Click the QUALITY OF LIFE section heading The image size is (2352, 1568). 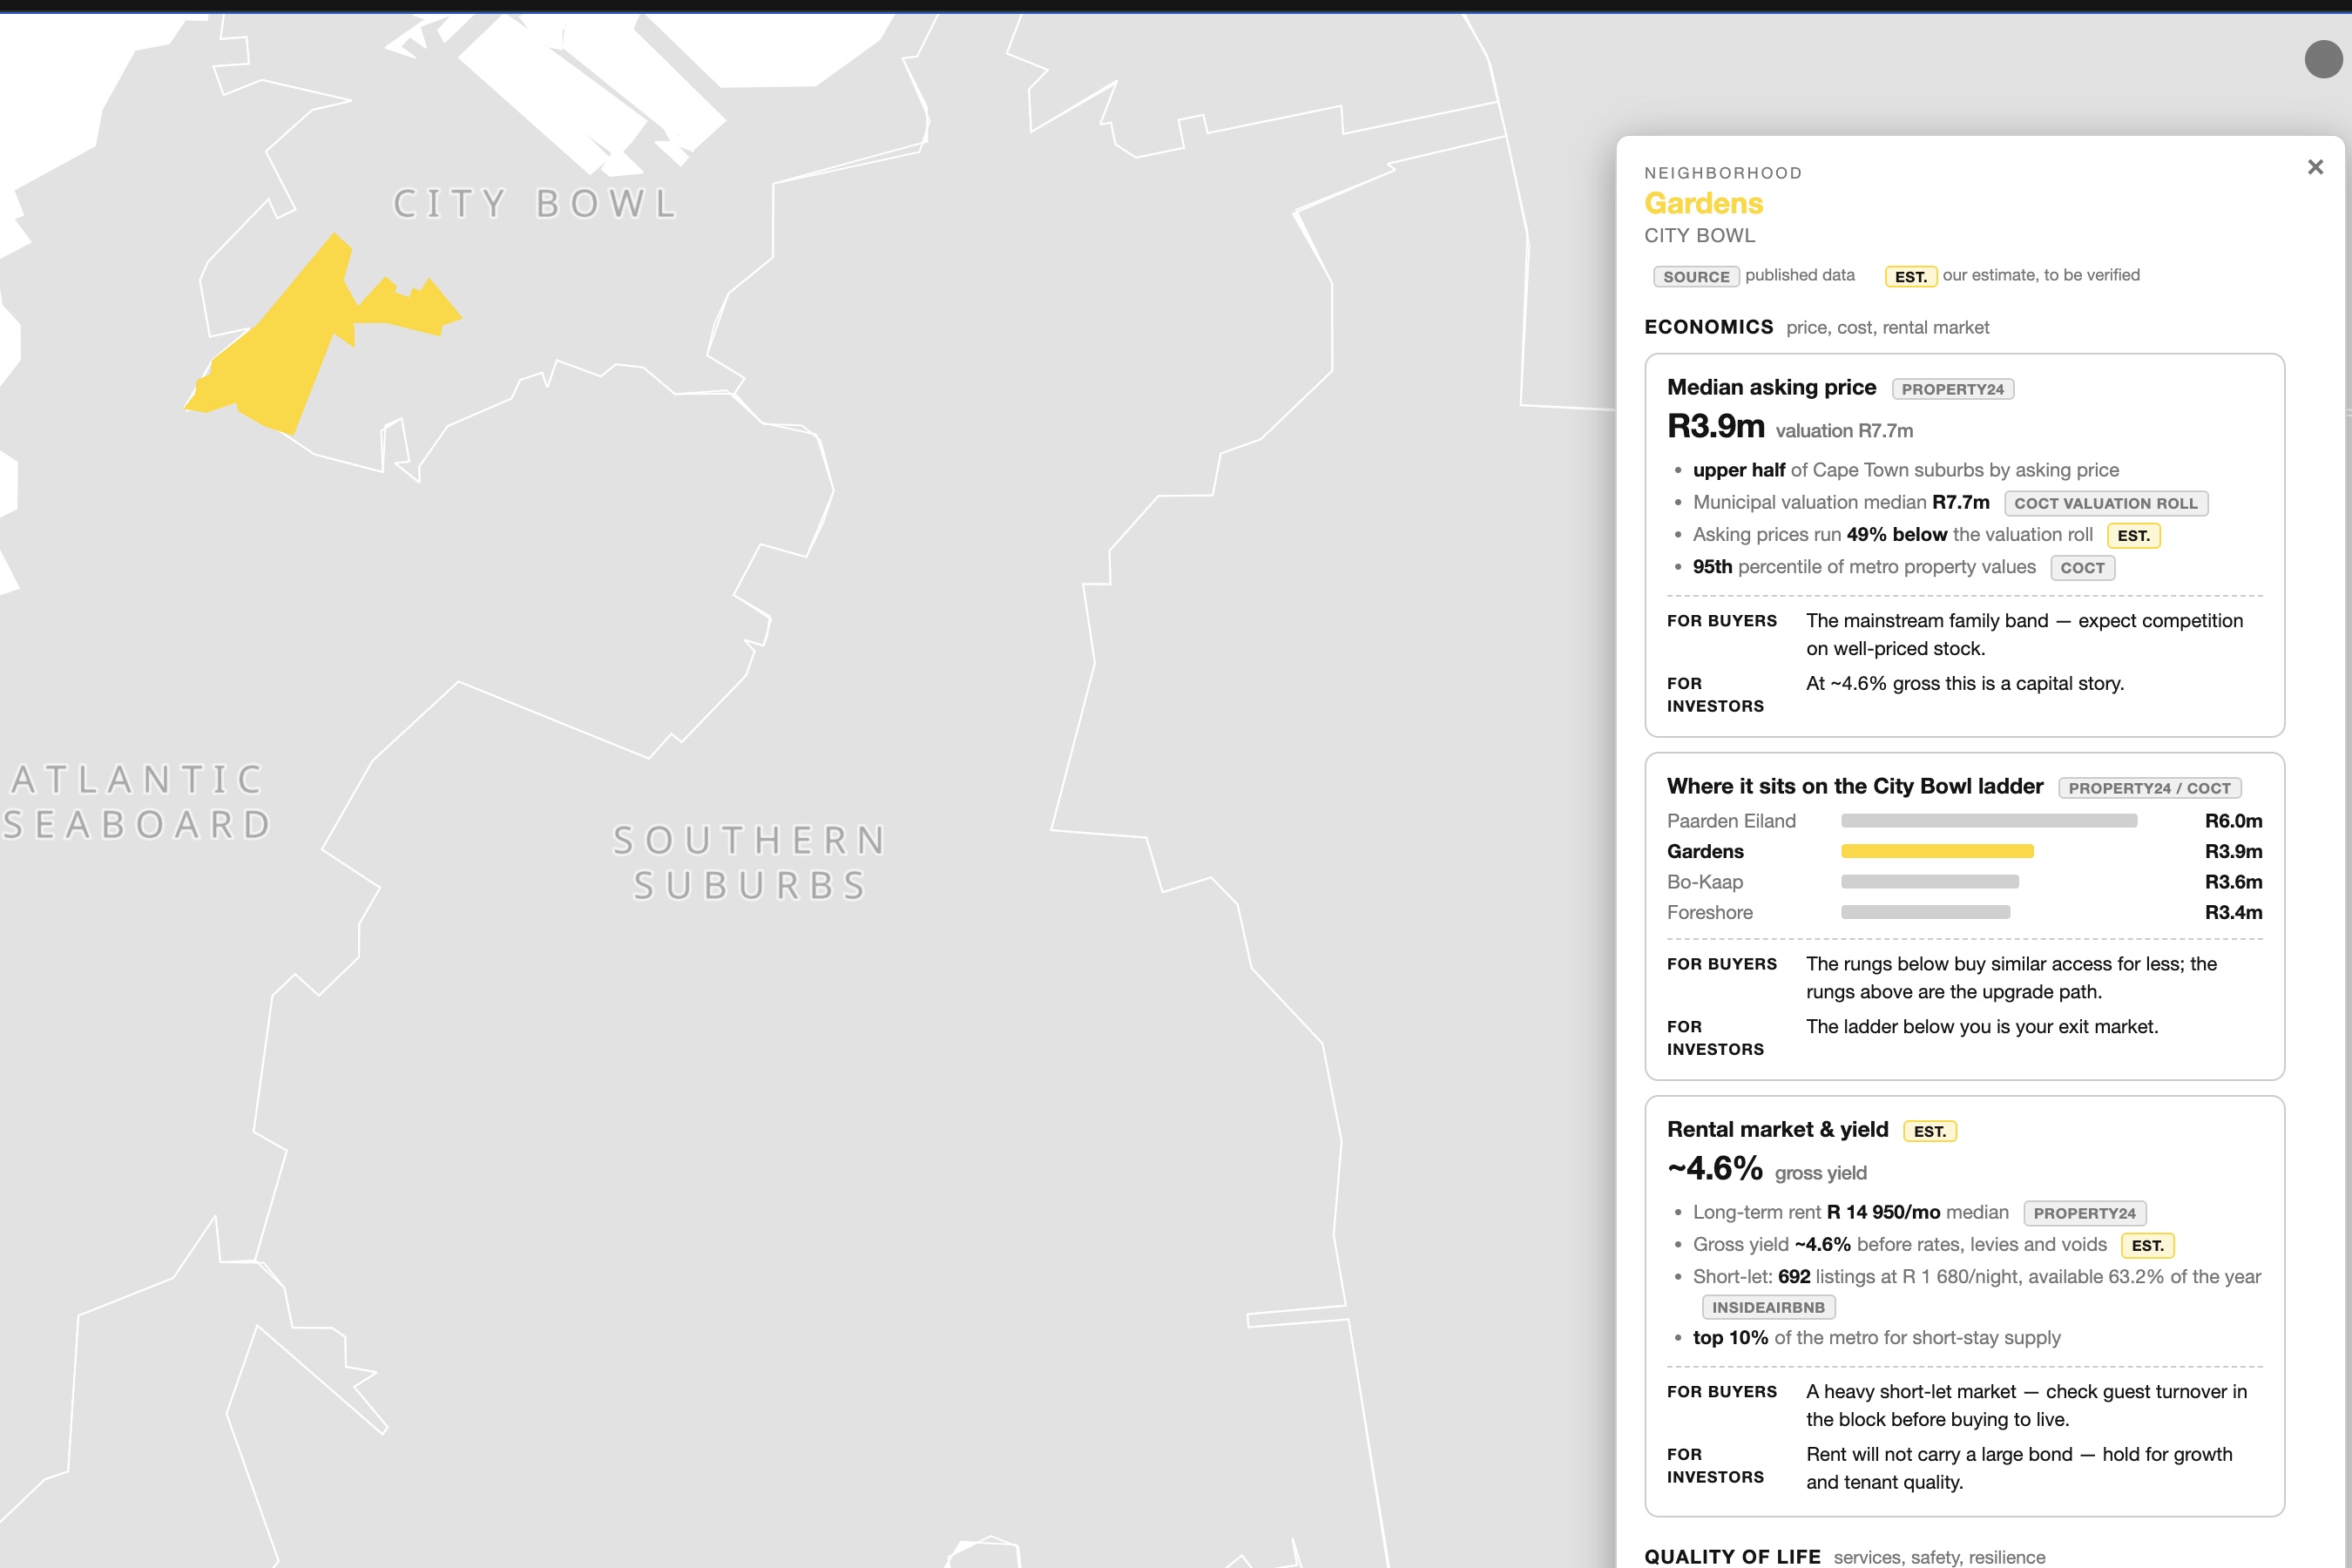tap(1732, 1556)
